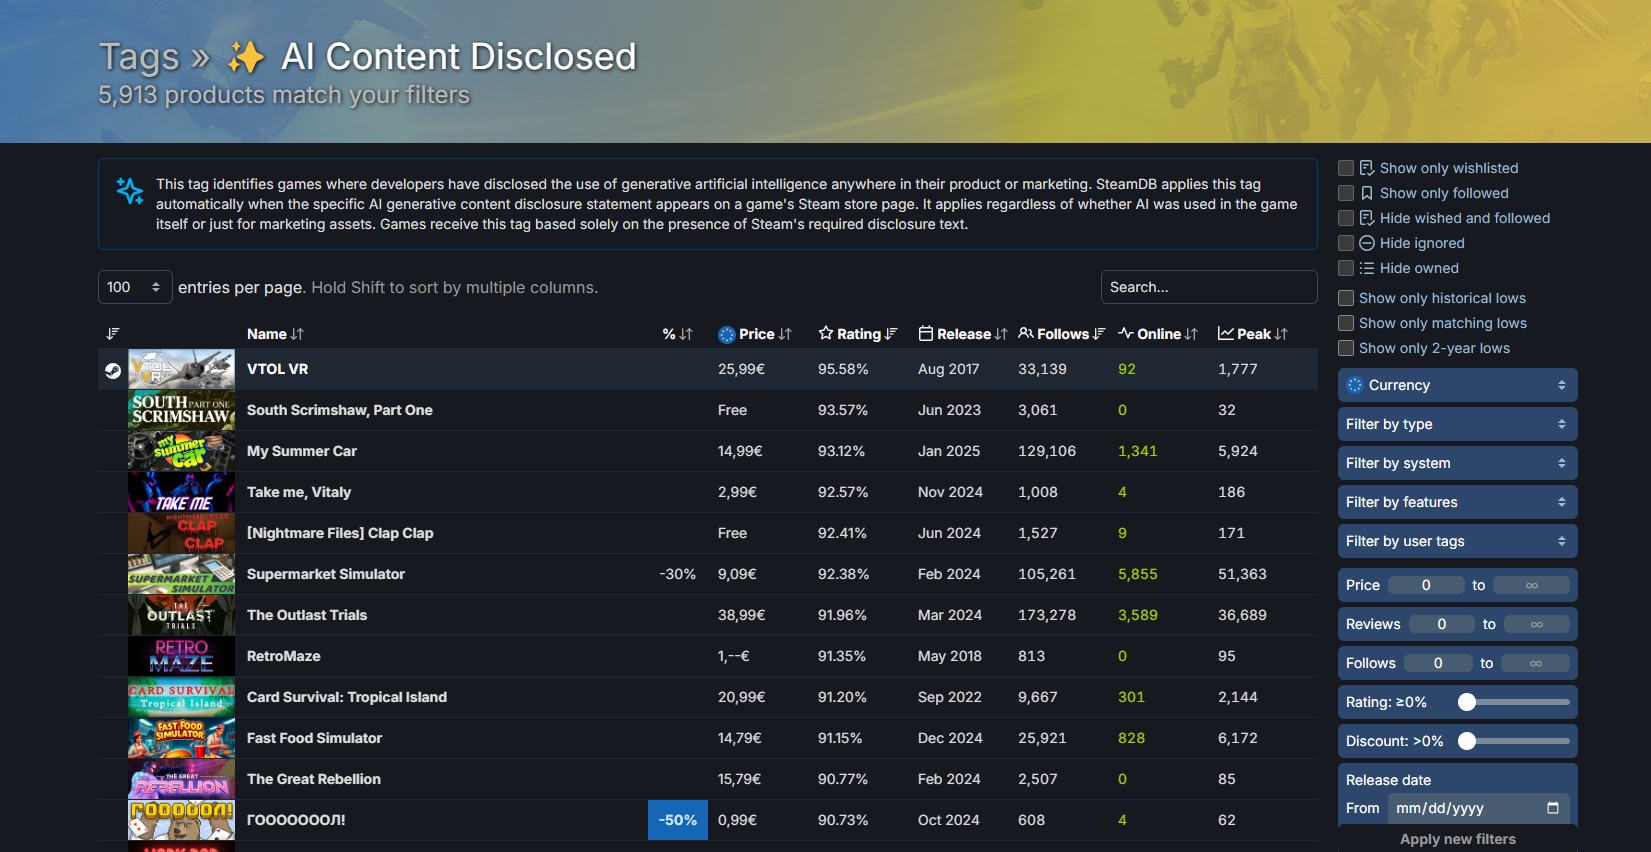Sort table by Price column

point(755,334)
